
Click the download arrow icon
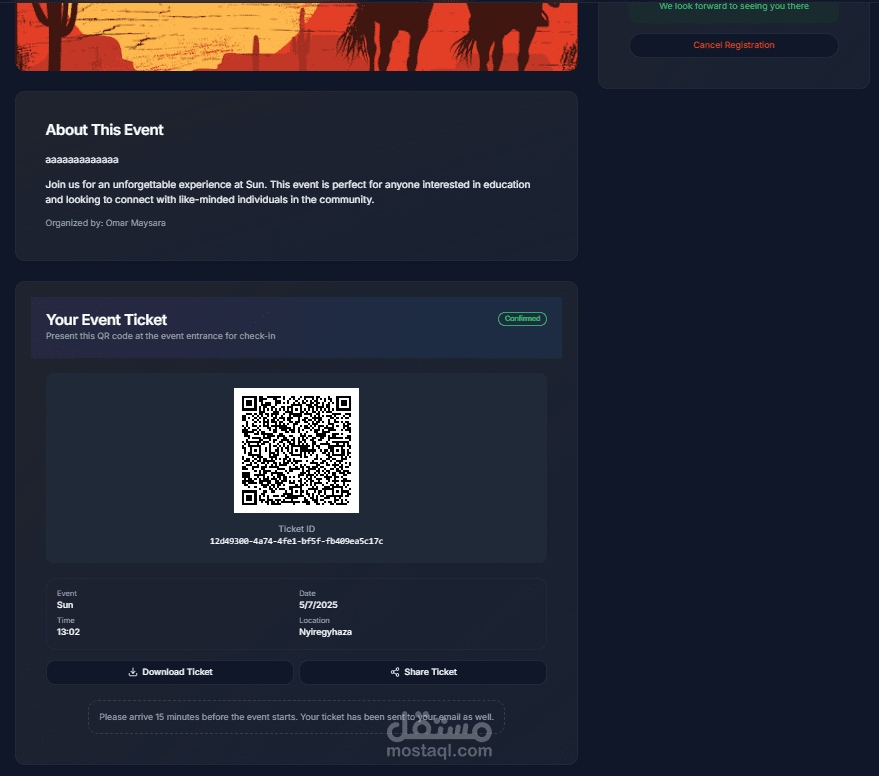click(x=133, y=672)
